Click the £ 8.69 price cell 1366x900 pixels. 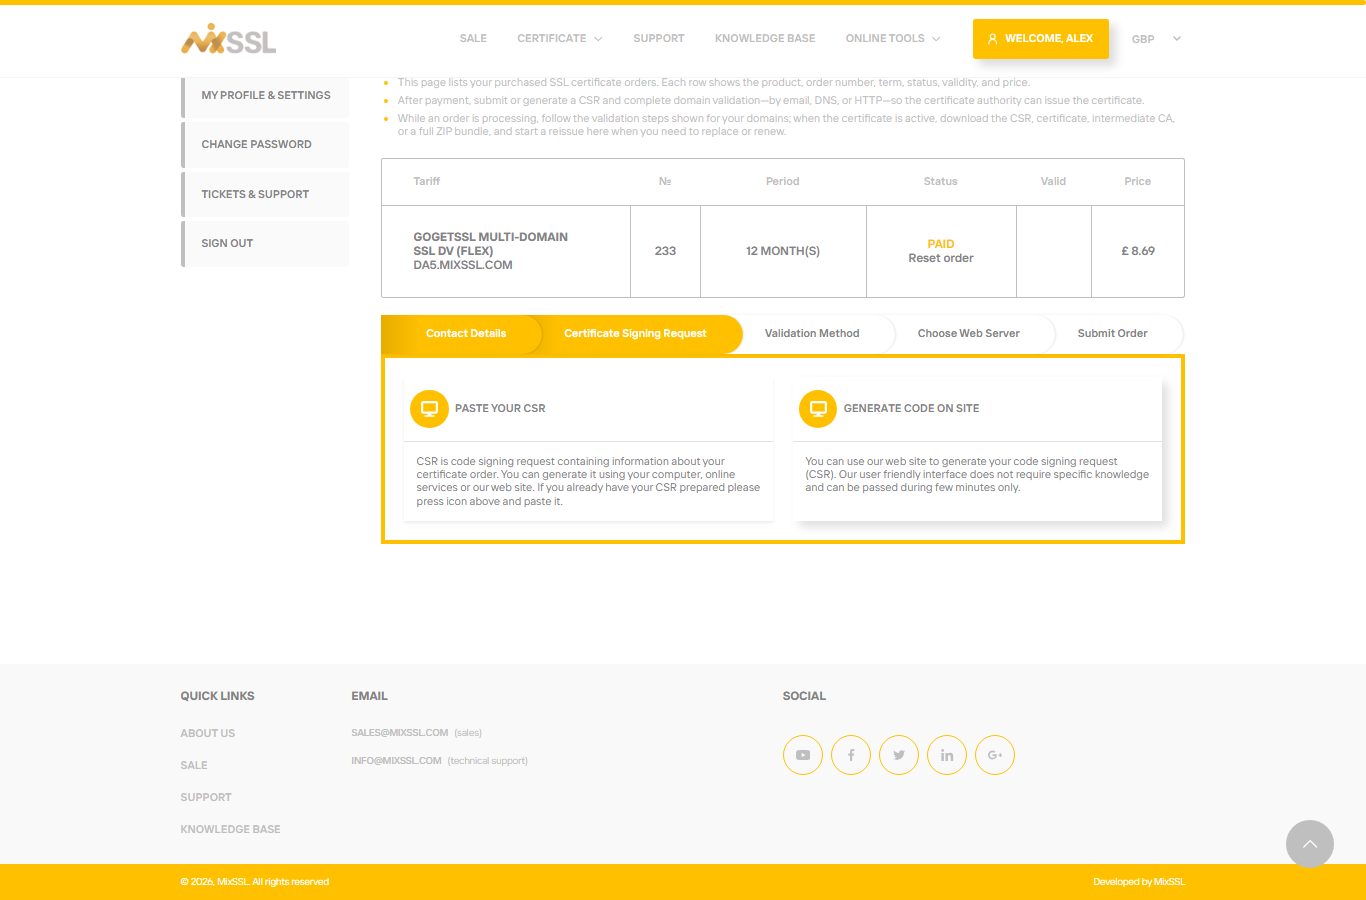point(1138,251)
